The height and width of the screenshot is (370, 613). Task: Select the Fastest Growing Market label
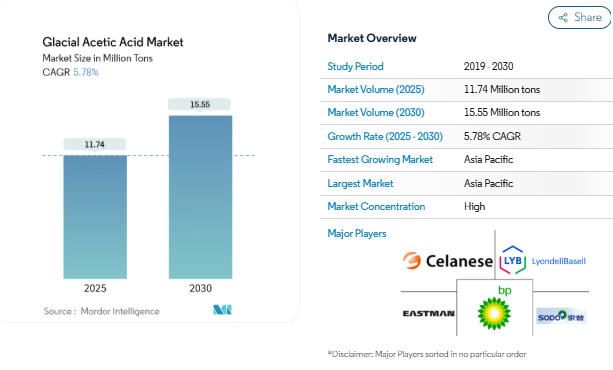(380, 160)
